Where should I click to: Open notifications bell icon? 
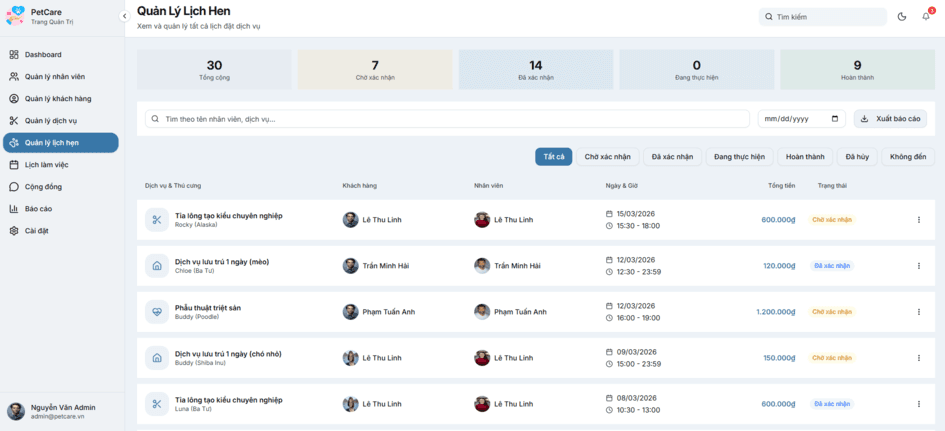(926, 17)
